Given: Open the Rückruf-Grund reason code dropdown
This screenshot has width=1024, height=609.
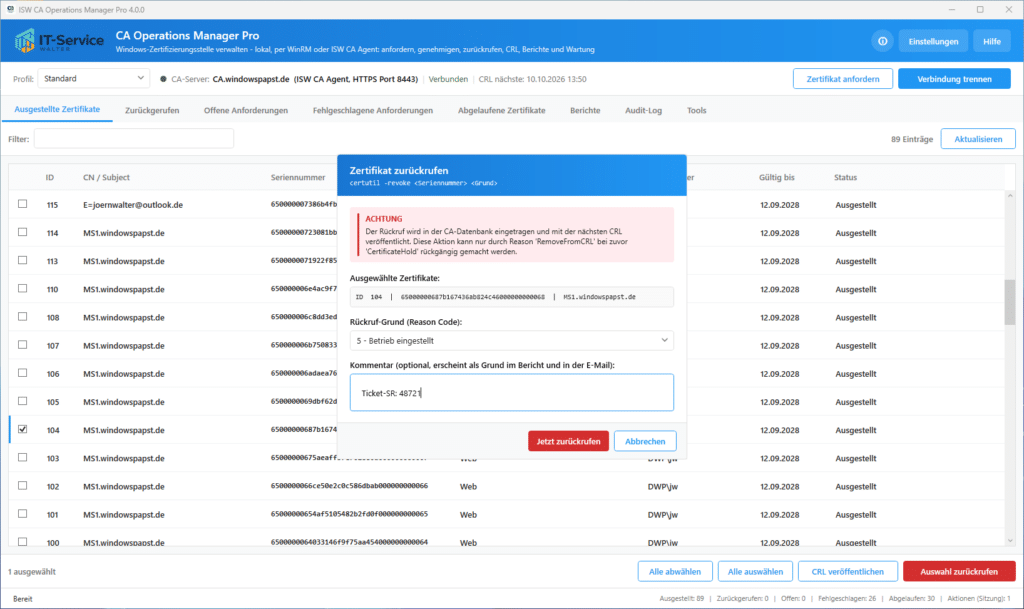Looking at the screenshot, I should pyautogui.click(x=511, y=340).
